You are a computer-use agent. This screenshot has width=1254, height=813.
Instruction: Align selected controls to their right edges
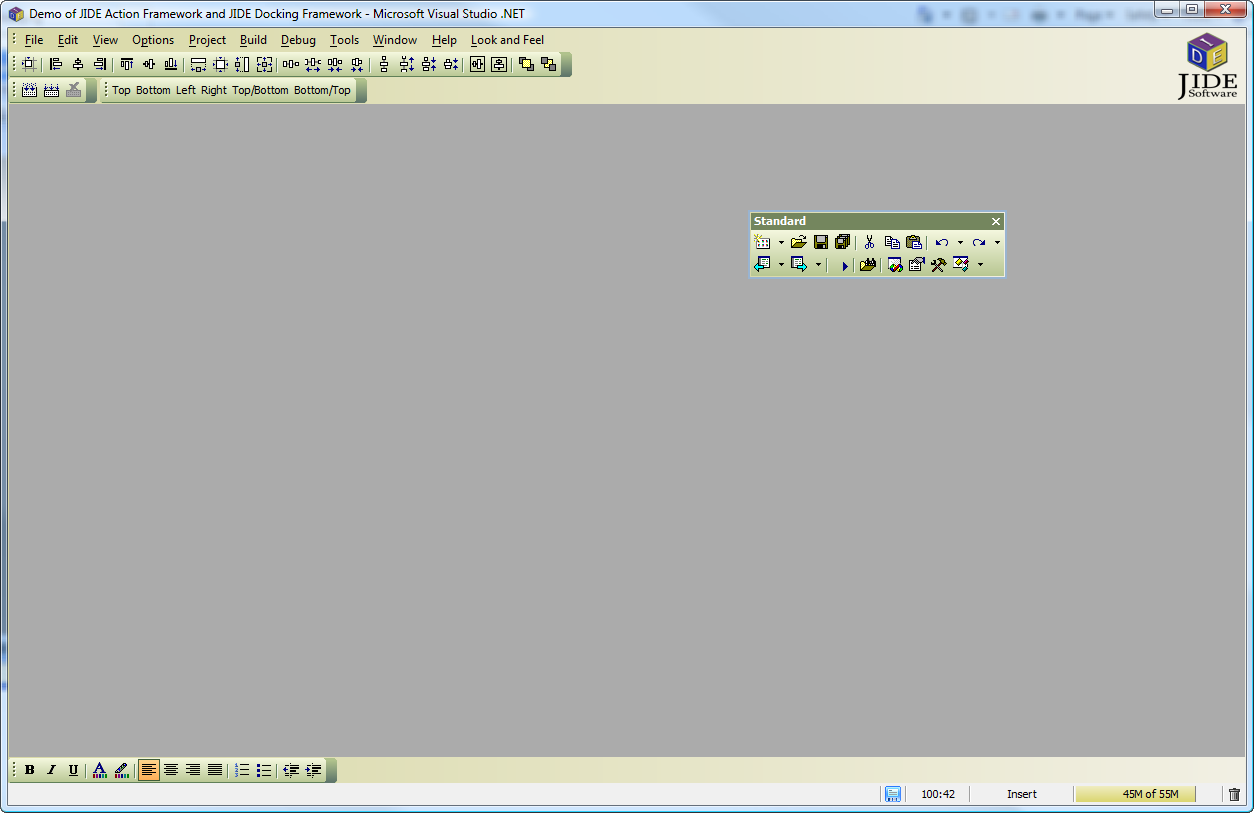click(100, 64)
